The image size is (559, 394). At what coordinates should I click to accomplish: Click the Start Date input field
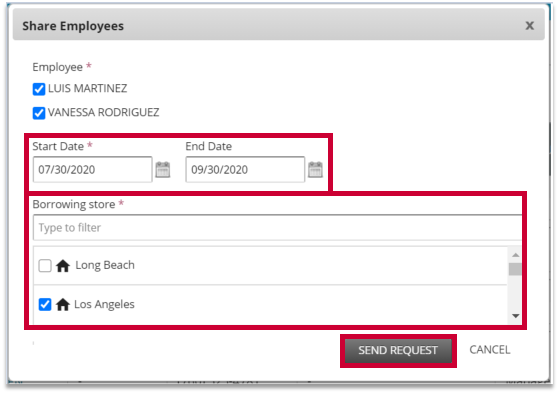93,169
